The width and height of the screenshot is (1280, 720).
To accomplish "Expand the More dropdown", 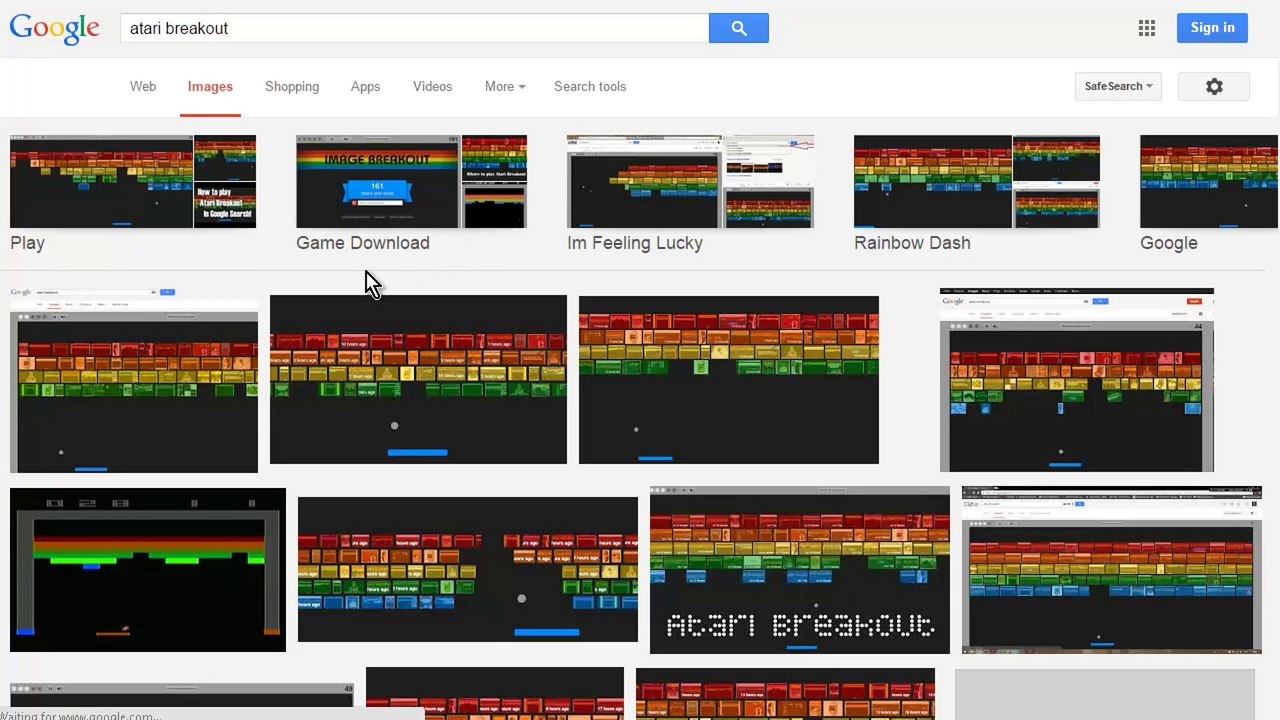I will [x=505, y=87].
